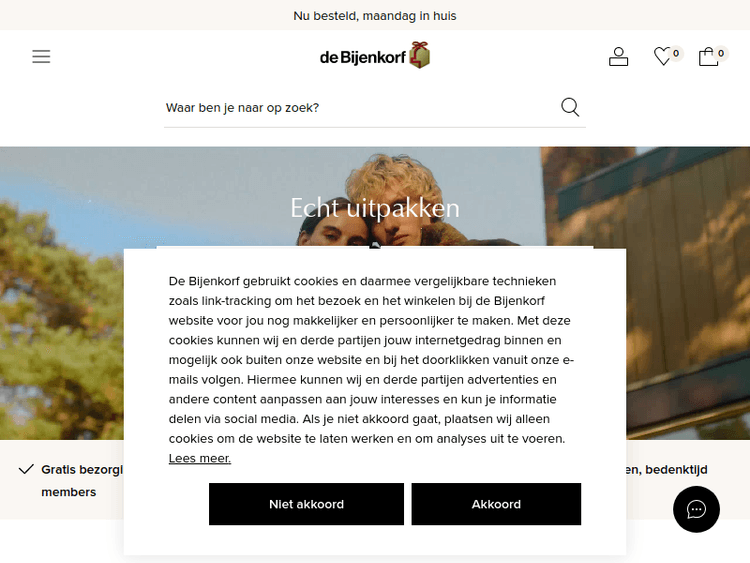
Task: Click the 'Nu besteld, maandag in huis' banner
Action: point(375,16)
